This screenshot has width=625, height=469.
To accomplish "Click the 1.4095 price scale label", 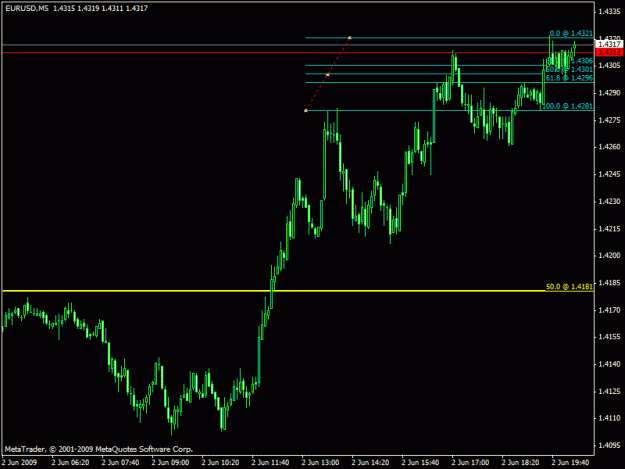I will click(609, 445).
